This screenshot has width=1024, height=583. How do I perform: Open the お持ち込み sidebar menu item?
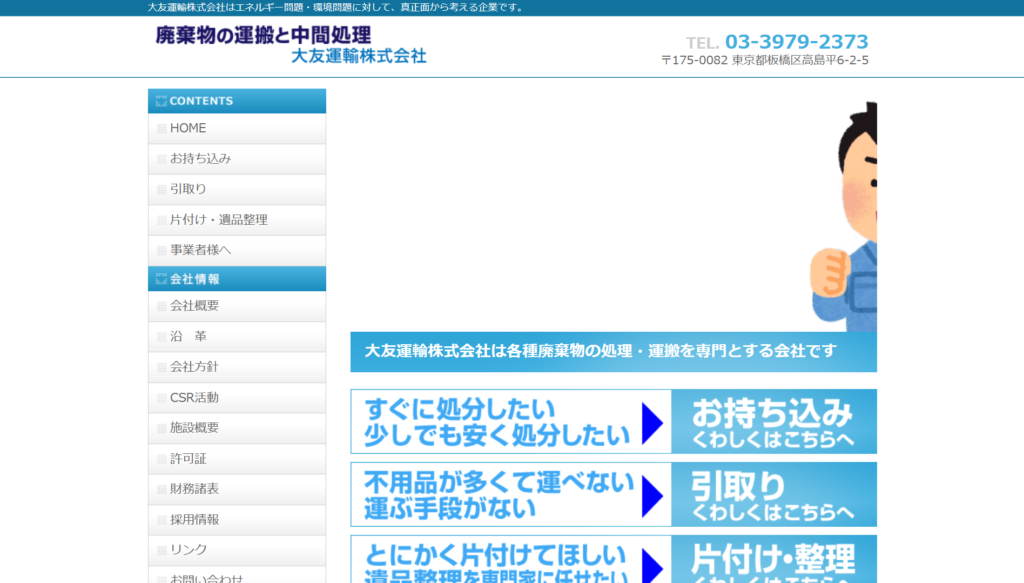point(200,158)
